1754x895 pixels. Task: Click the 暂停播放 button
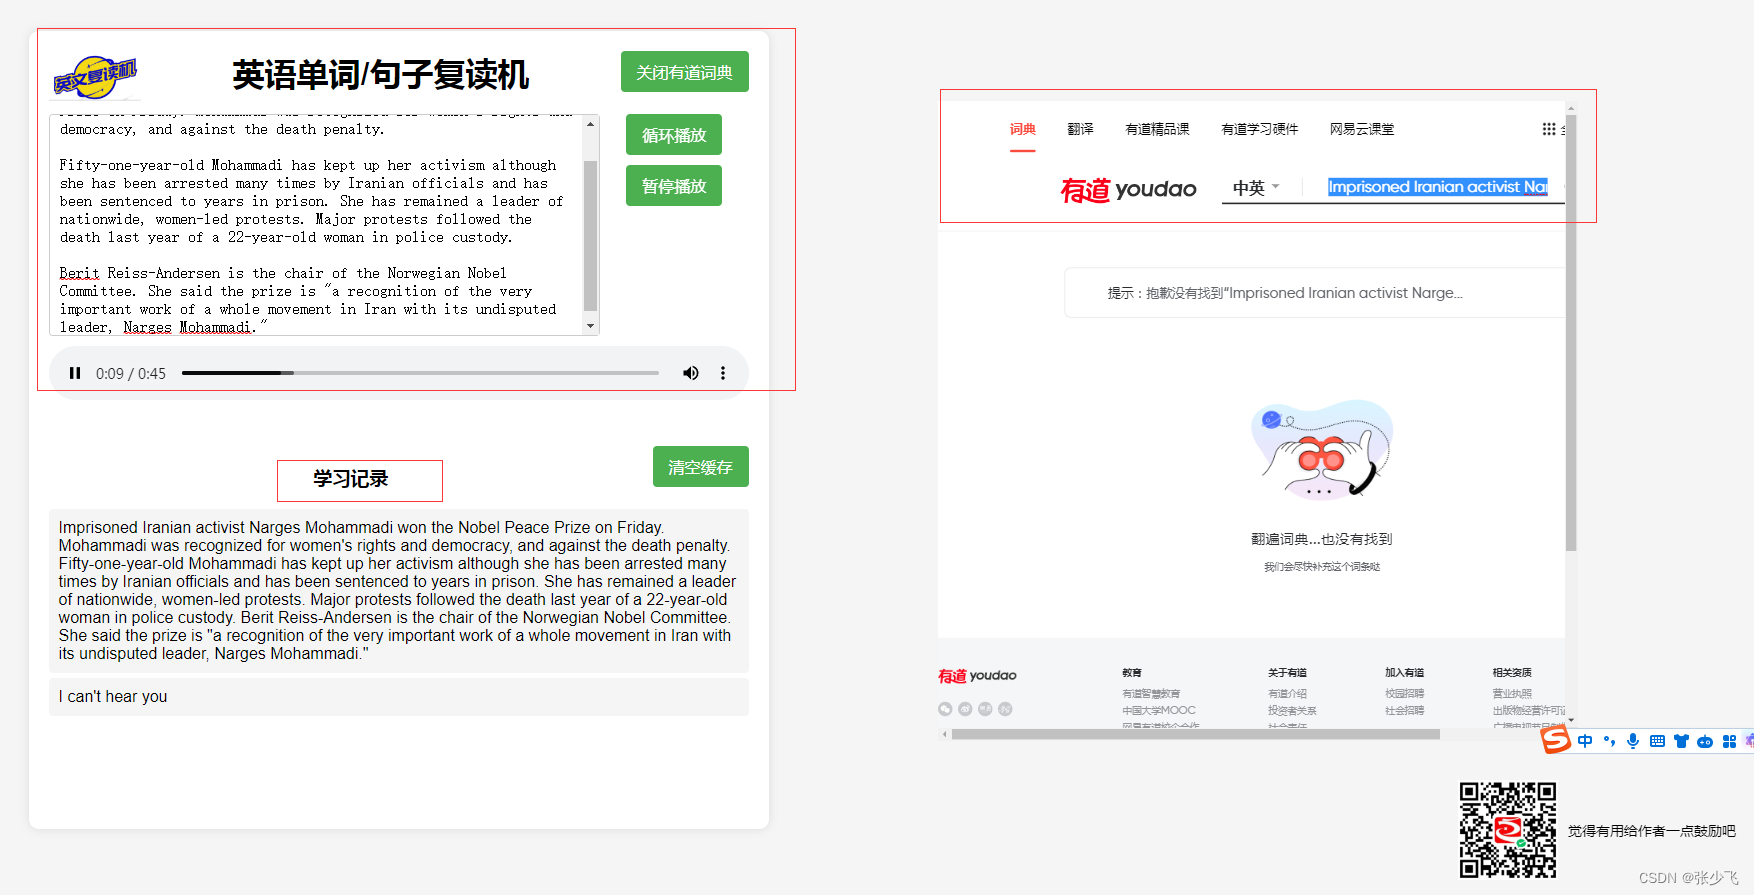[674, 186]
